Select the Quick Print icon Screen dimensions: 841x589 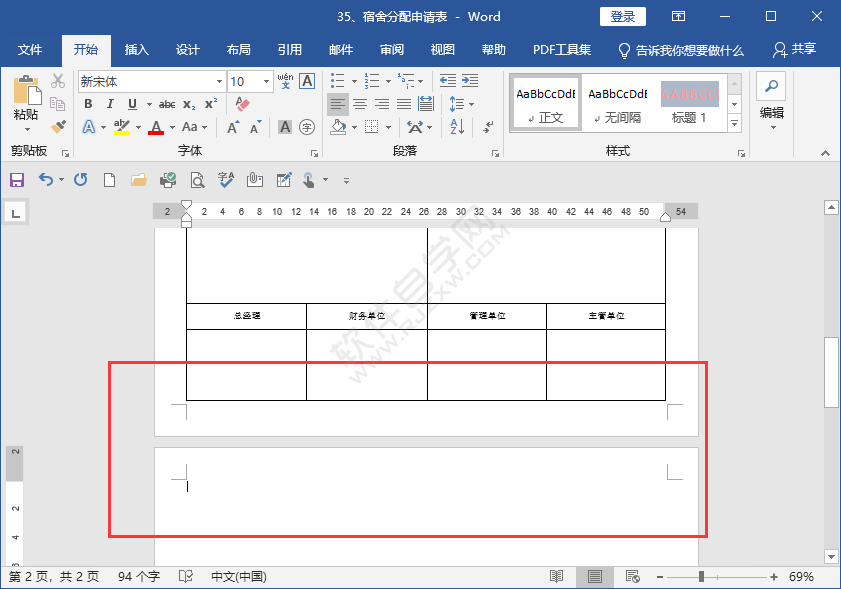(167, 180)
